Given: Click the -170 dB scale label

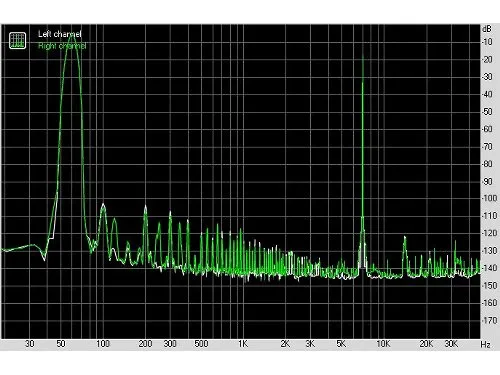Looking at the screenshot, I should point(490,320).
